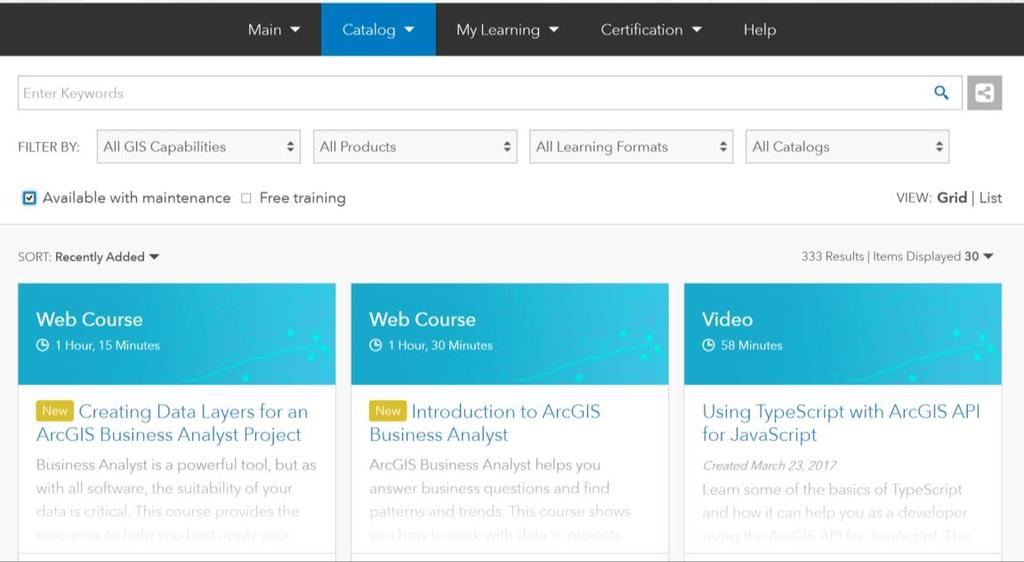Click the share icon button

984,93
